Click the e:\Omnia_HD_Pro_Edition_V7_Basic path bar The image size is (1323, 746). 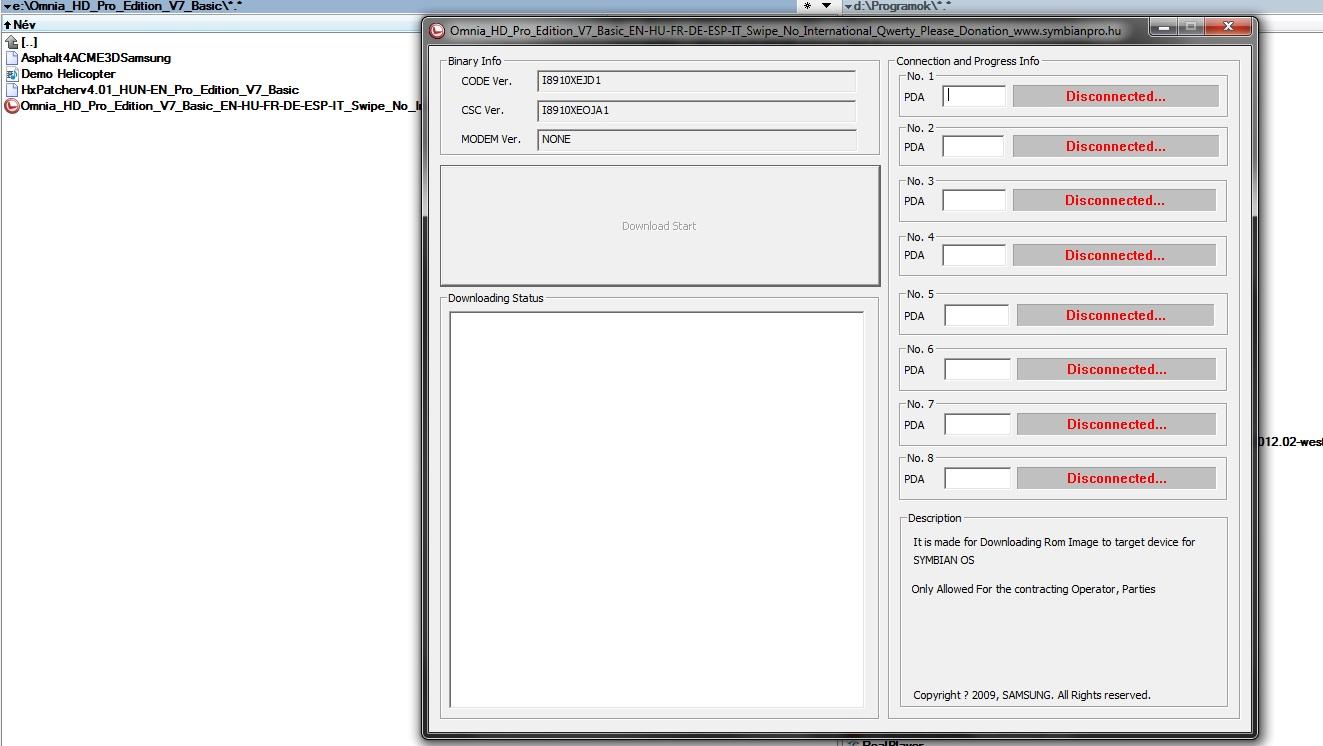click(x=400, y=6)
